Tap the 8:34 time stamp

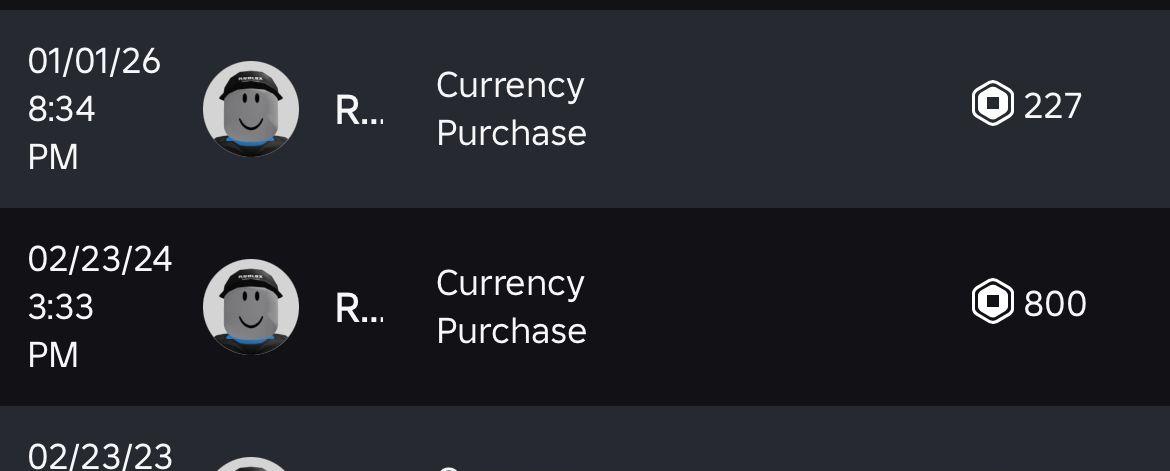click(62, 109)
